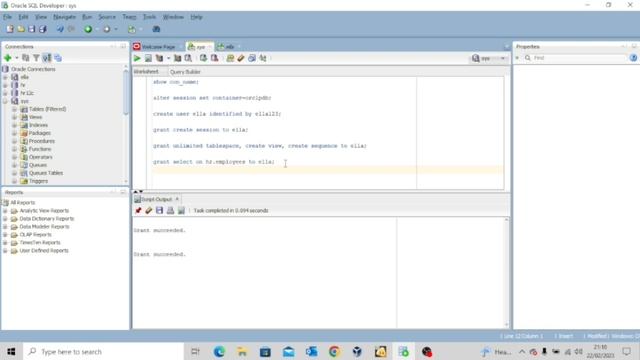
Task: Switch to the Query Builder tab
Action: [x=185, y=72]
